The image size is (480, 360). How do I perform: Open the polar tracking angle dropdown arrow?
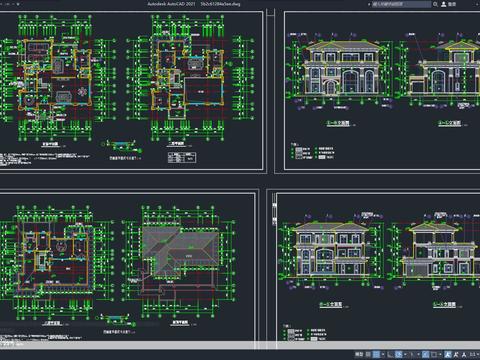tap(405, 354)
